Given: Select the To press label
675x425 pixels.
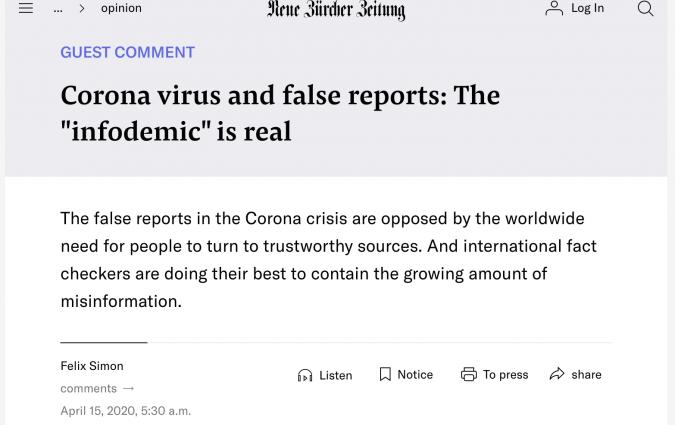Looking at the screenshot, I should [x=505, y=374].
